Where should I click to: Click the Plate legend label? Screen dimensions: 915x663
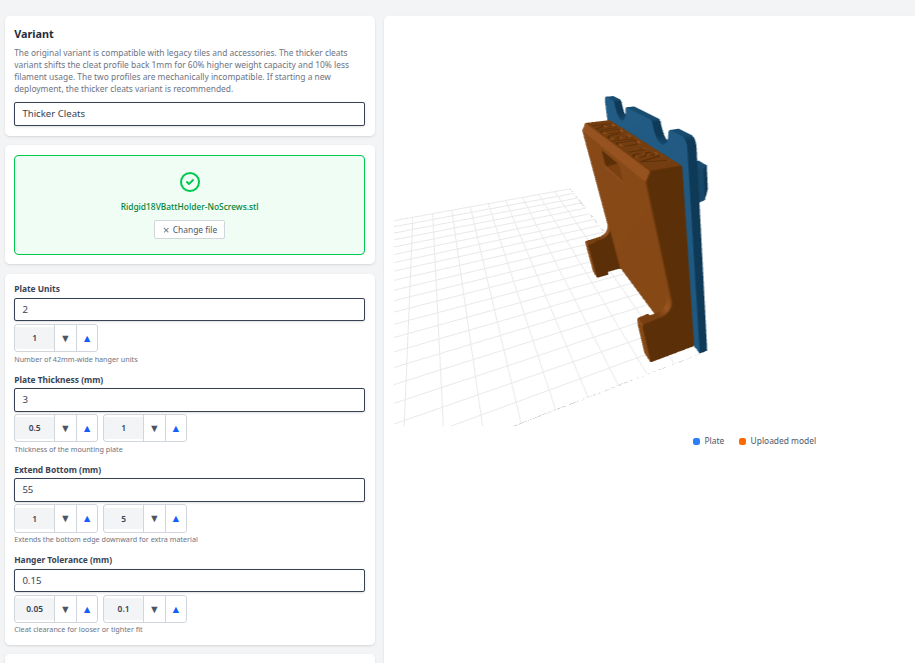(714, 441)
